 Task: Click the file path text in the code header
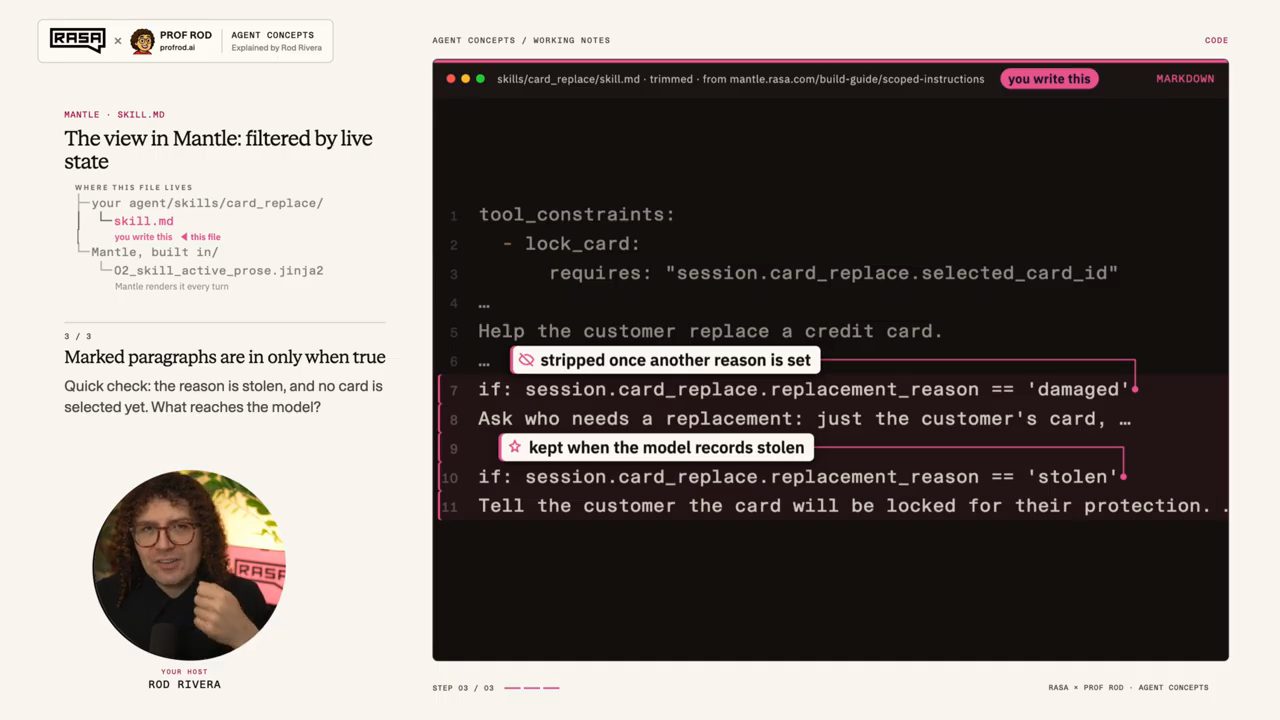740,79
